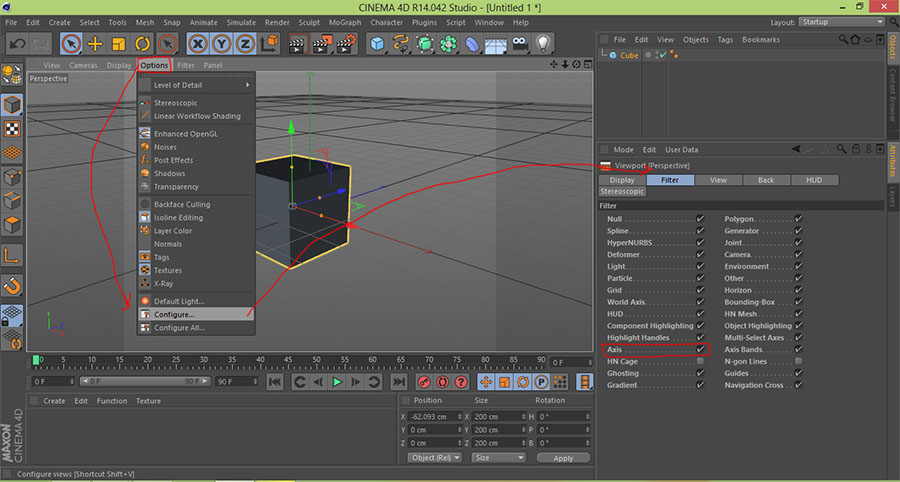This screenshot has height=482, width=900.
Task: Adjust the H rotation stepper arrows
Action: click(588, 417)
